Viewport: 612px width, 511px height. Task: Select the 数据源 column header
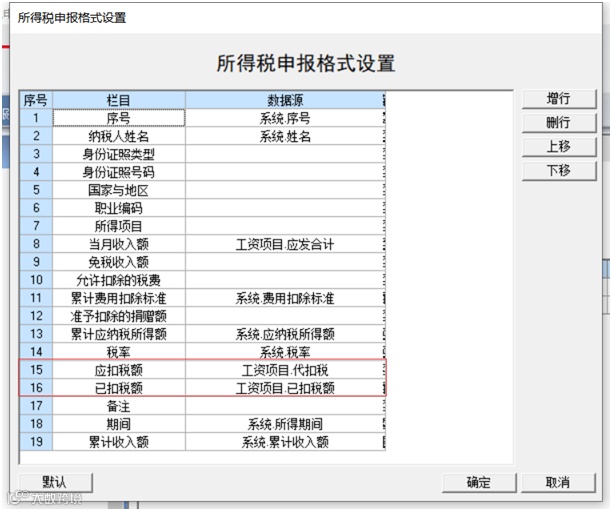pos(285,100)
